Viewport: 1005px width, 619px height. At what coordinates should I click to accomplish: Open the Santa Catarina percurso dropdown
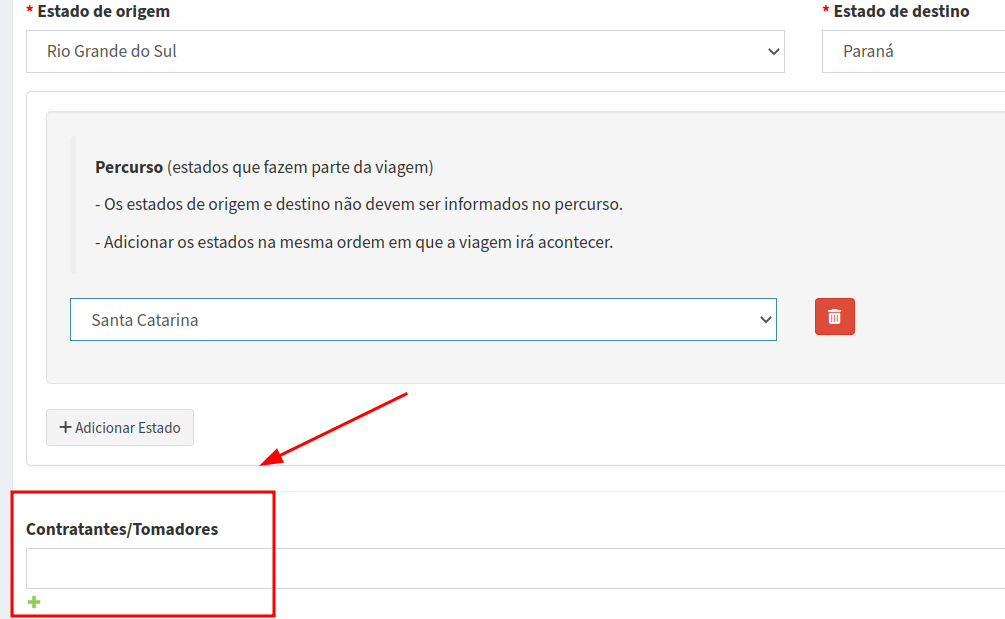422,320
